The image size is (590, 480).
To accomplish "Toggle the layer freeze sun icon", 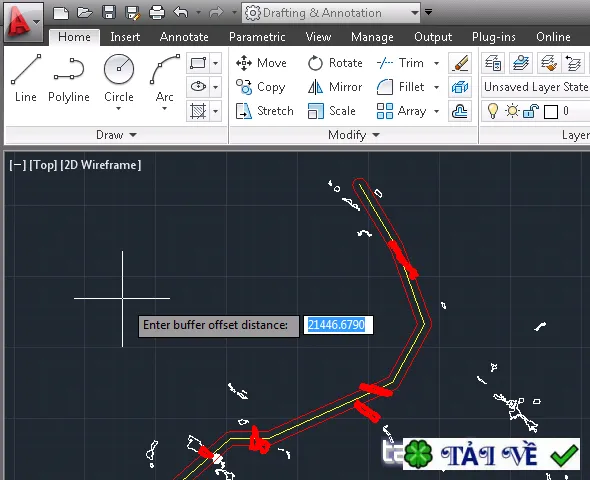I will tap(512, 111).
